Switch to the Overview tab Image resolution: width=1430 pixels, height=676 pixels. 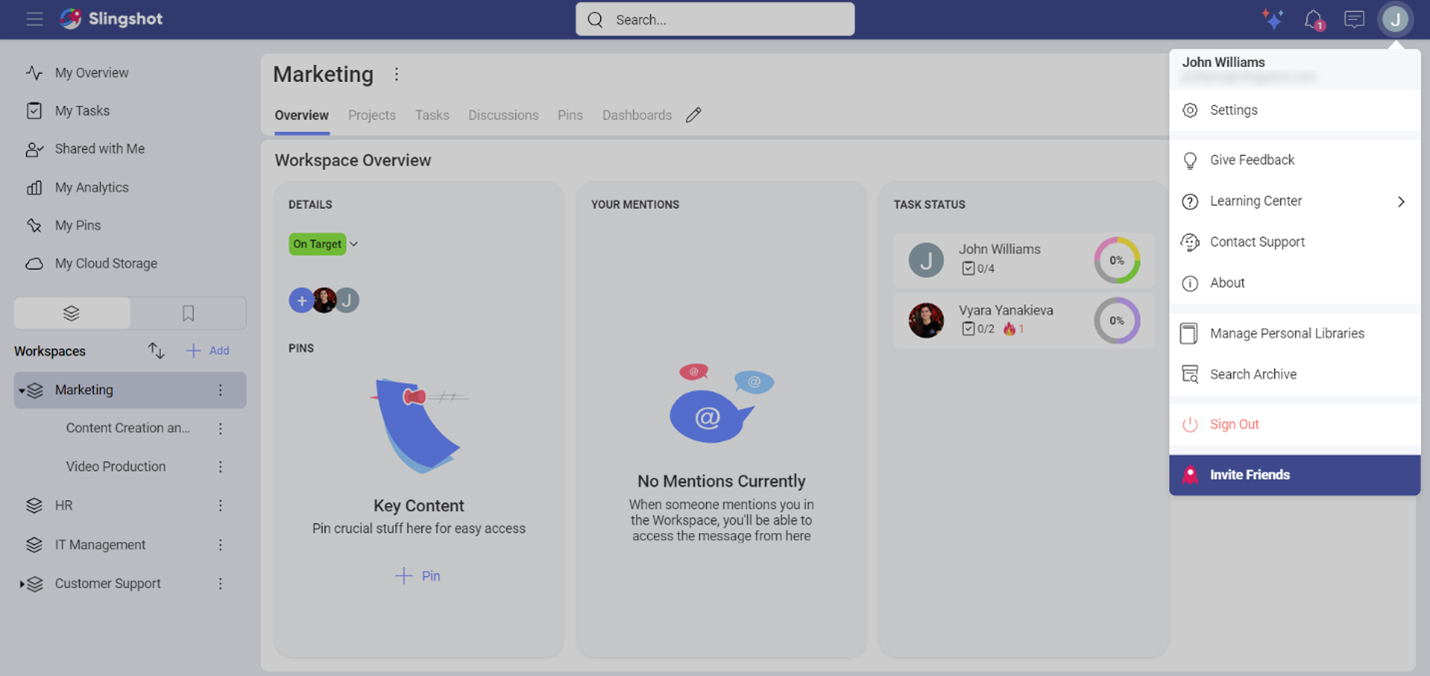(x=302, y=116)
